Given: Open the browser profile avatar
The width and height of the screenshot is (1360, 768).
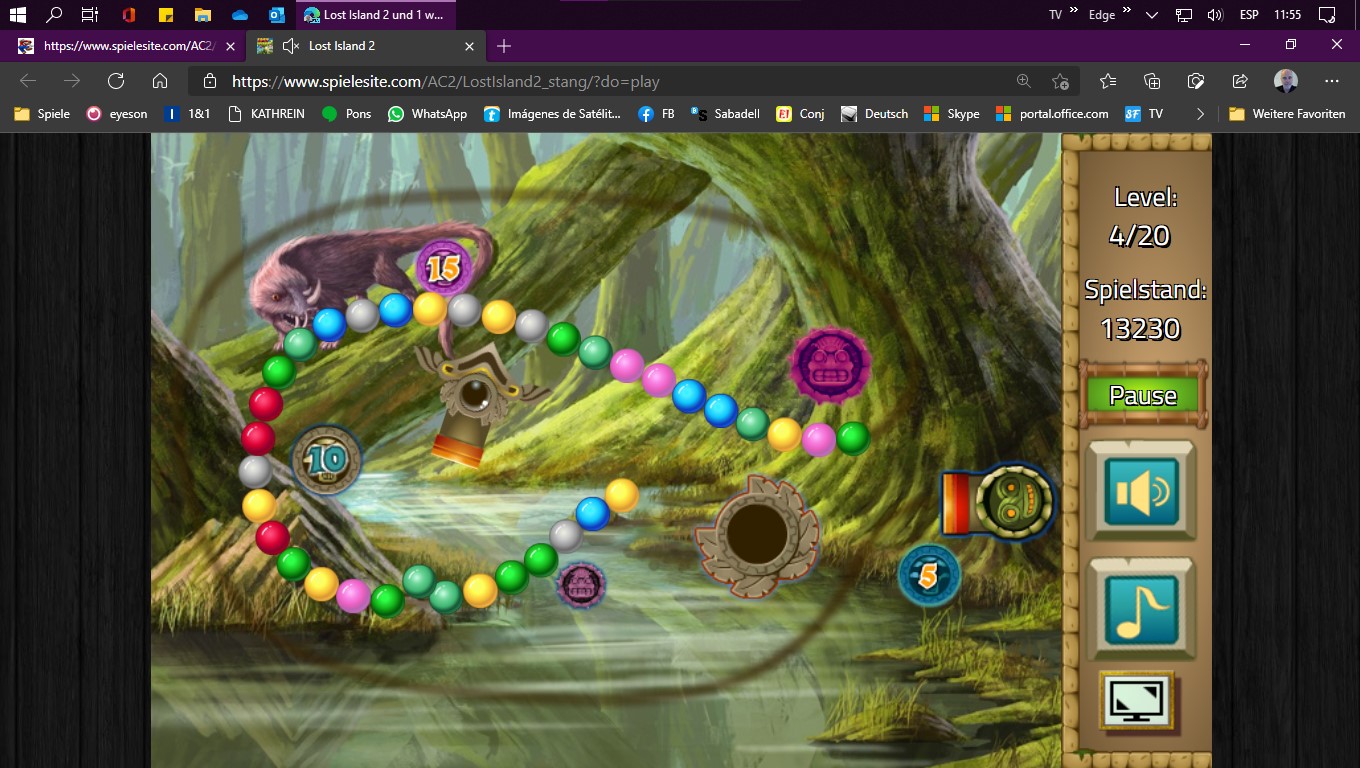Looking at the screenshot, I should click(1286, 82).
